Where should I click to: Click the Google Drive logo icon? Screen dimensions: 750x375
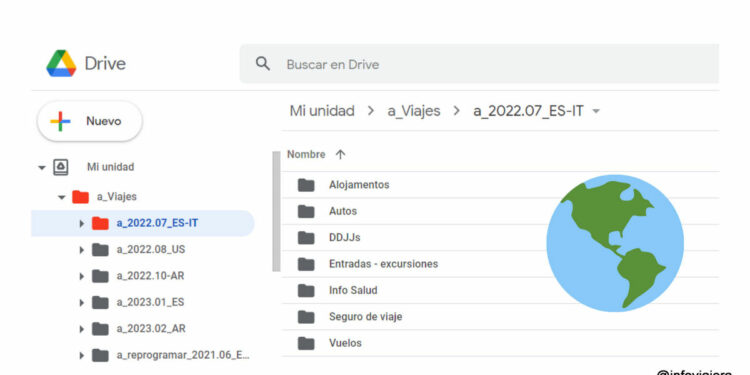pos(61,63)
